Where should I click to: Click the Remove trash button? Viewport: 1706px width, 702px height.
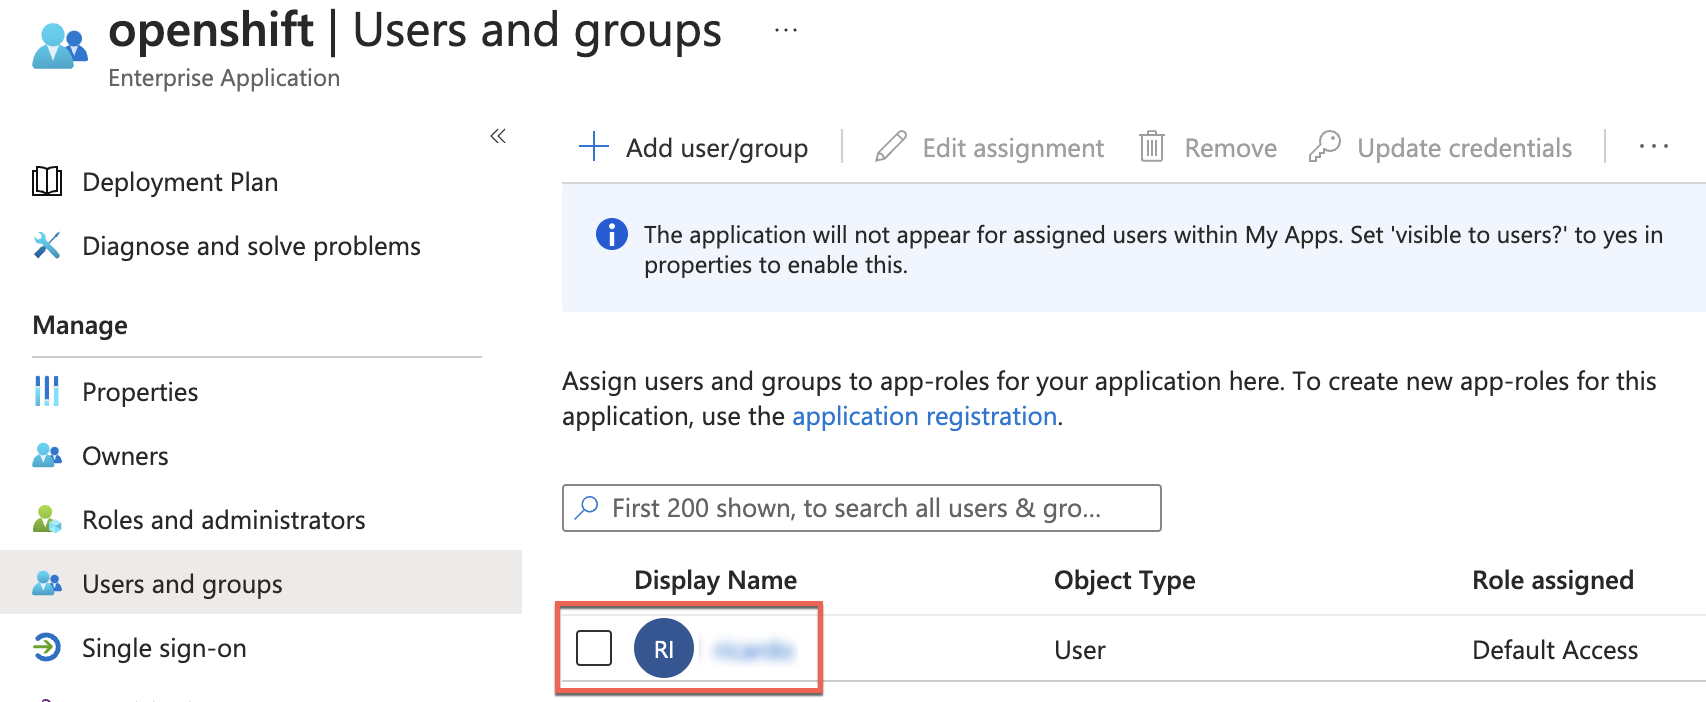(x=1208, y=148)
